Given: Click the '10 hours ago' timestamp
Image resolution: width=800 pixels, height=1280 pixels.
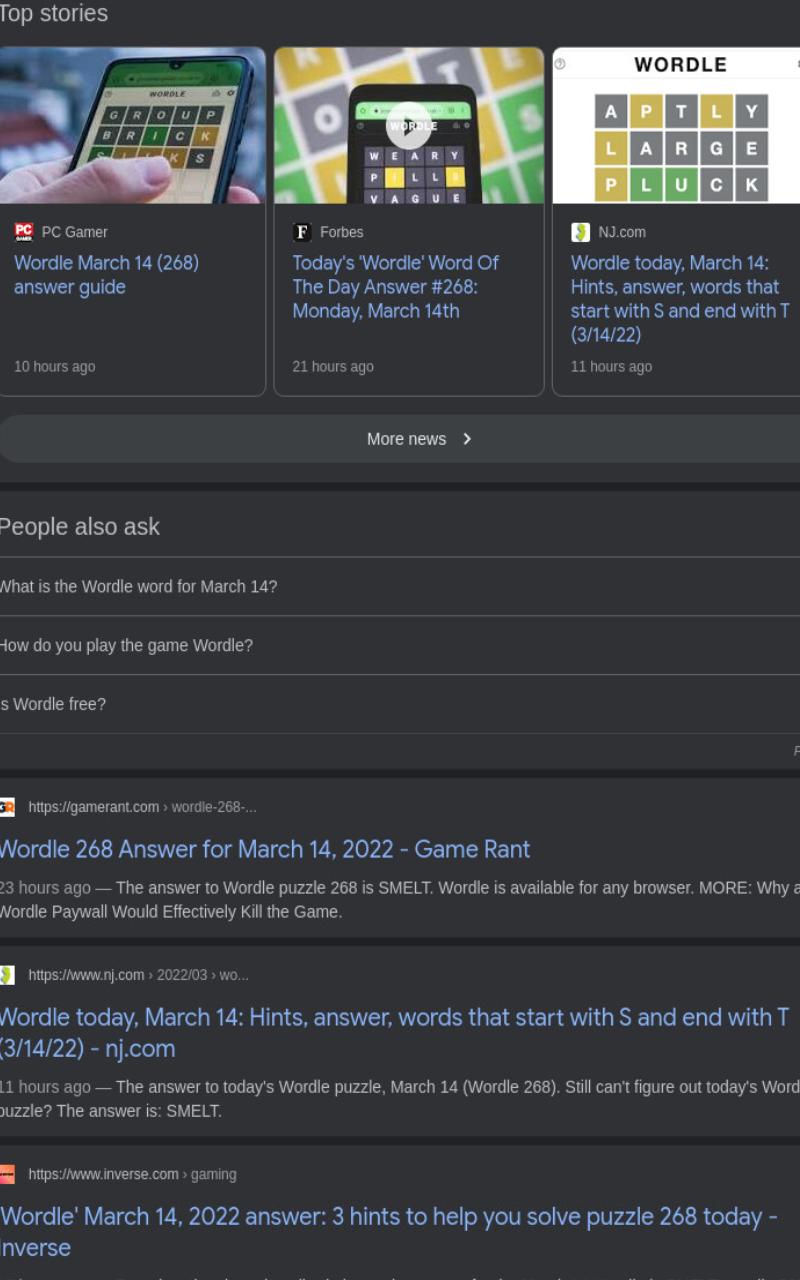Looking at the screenshot, I should click(55, 367).
